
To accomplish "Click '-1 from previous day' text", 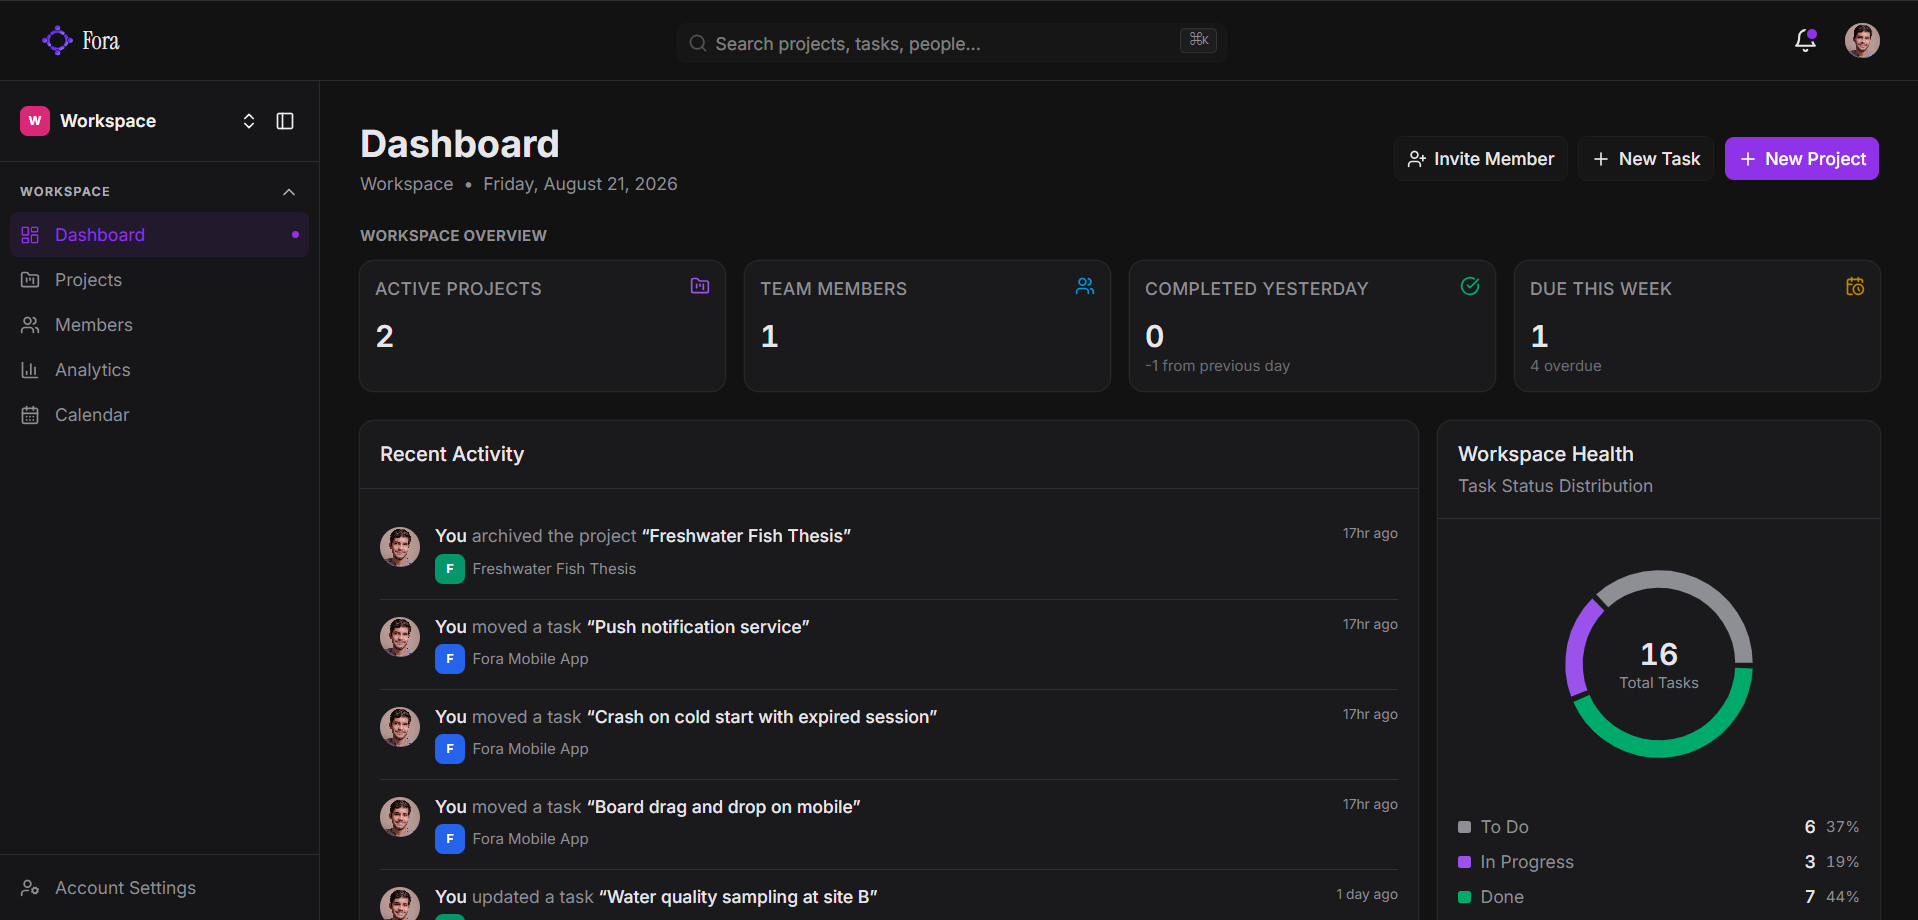I will tap(1217, 366).
